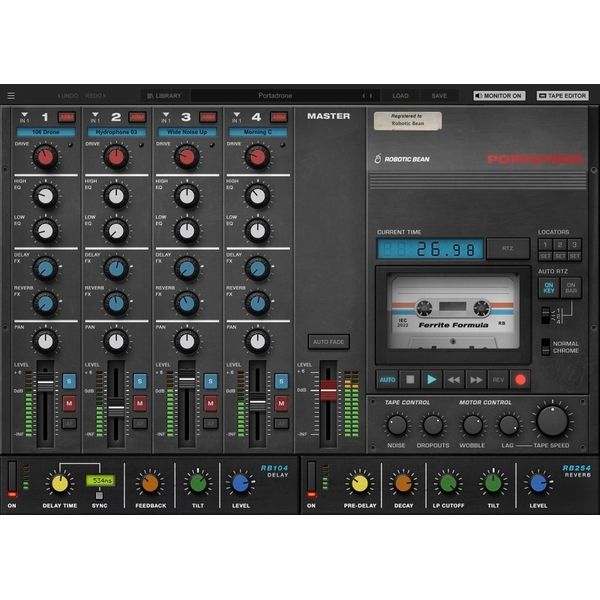Image resolution: width=600 pixels, height=600 pixels.
Task: Open the 'Morning C' sample selector
Action: 258,132
